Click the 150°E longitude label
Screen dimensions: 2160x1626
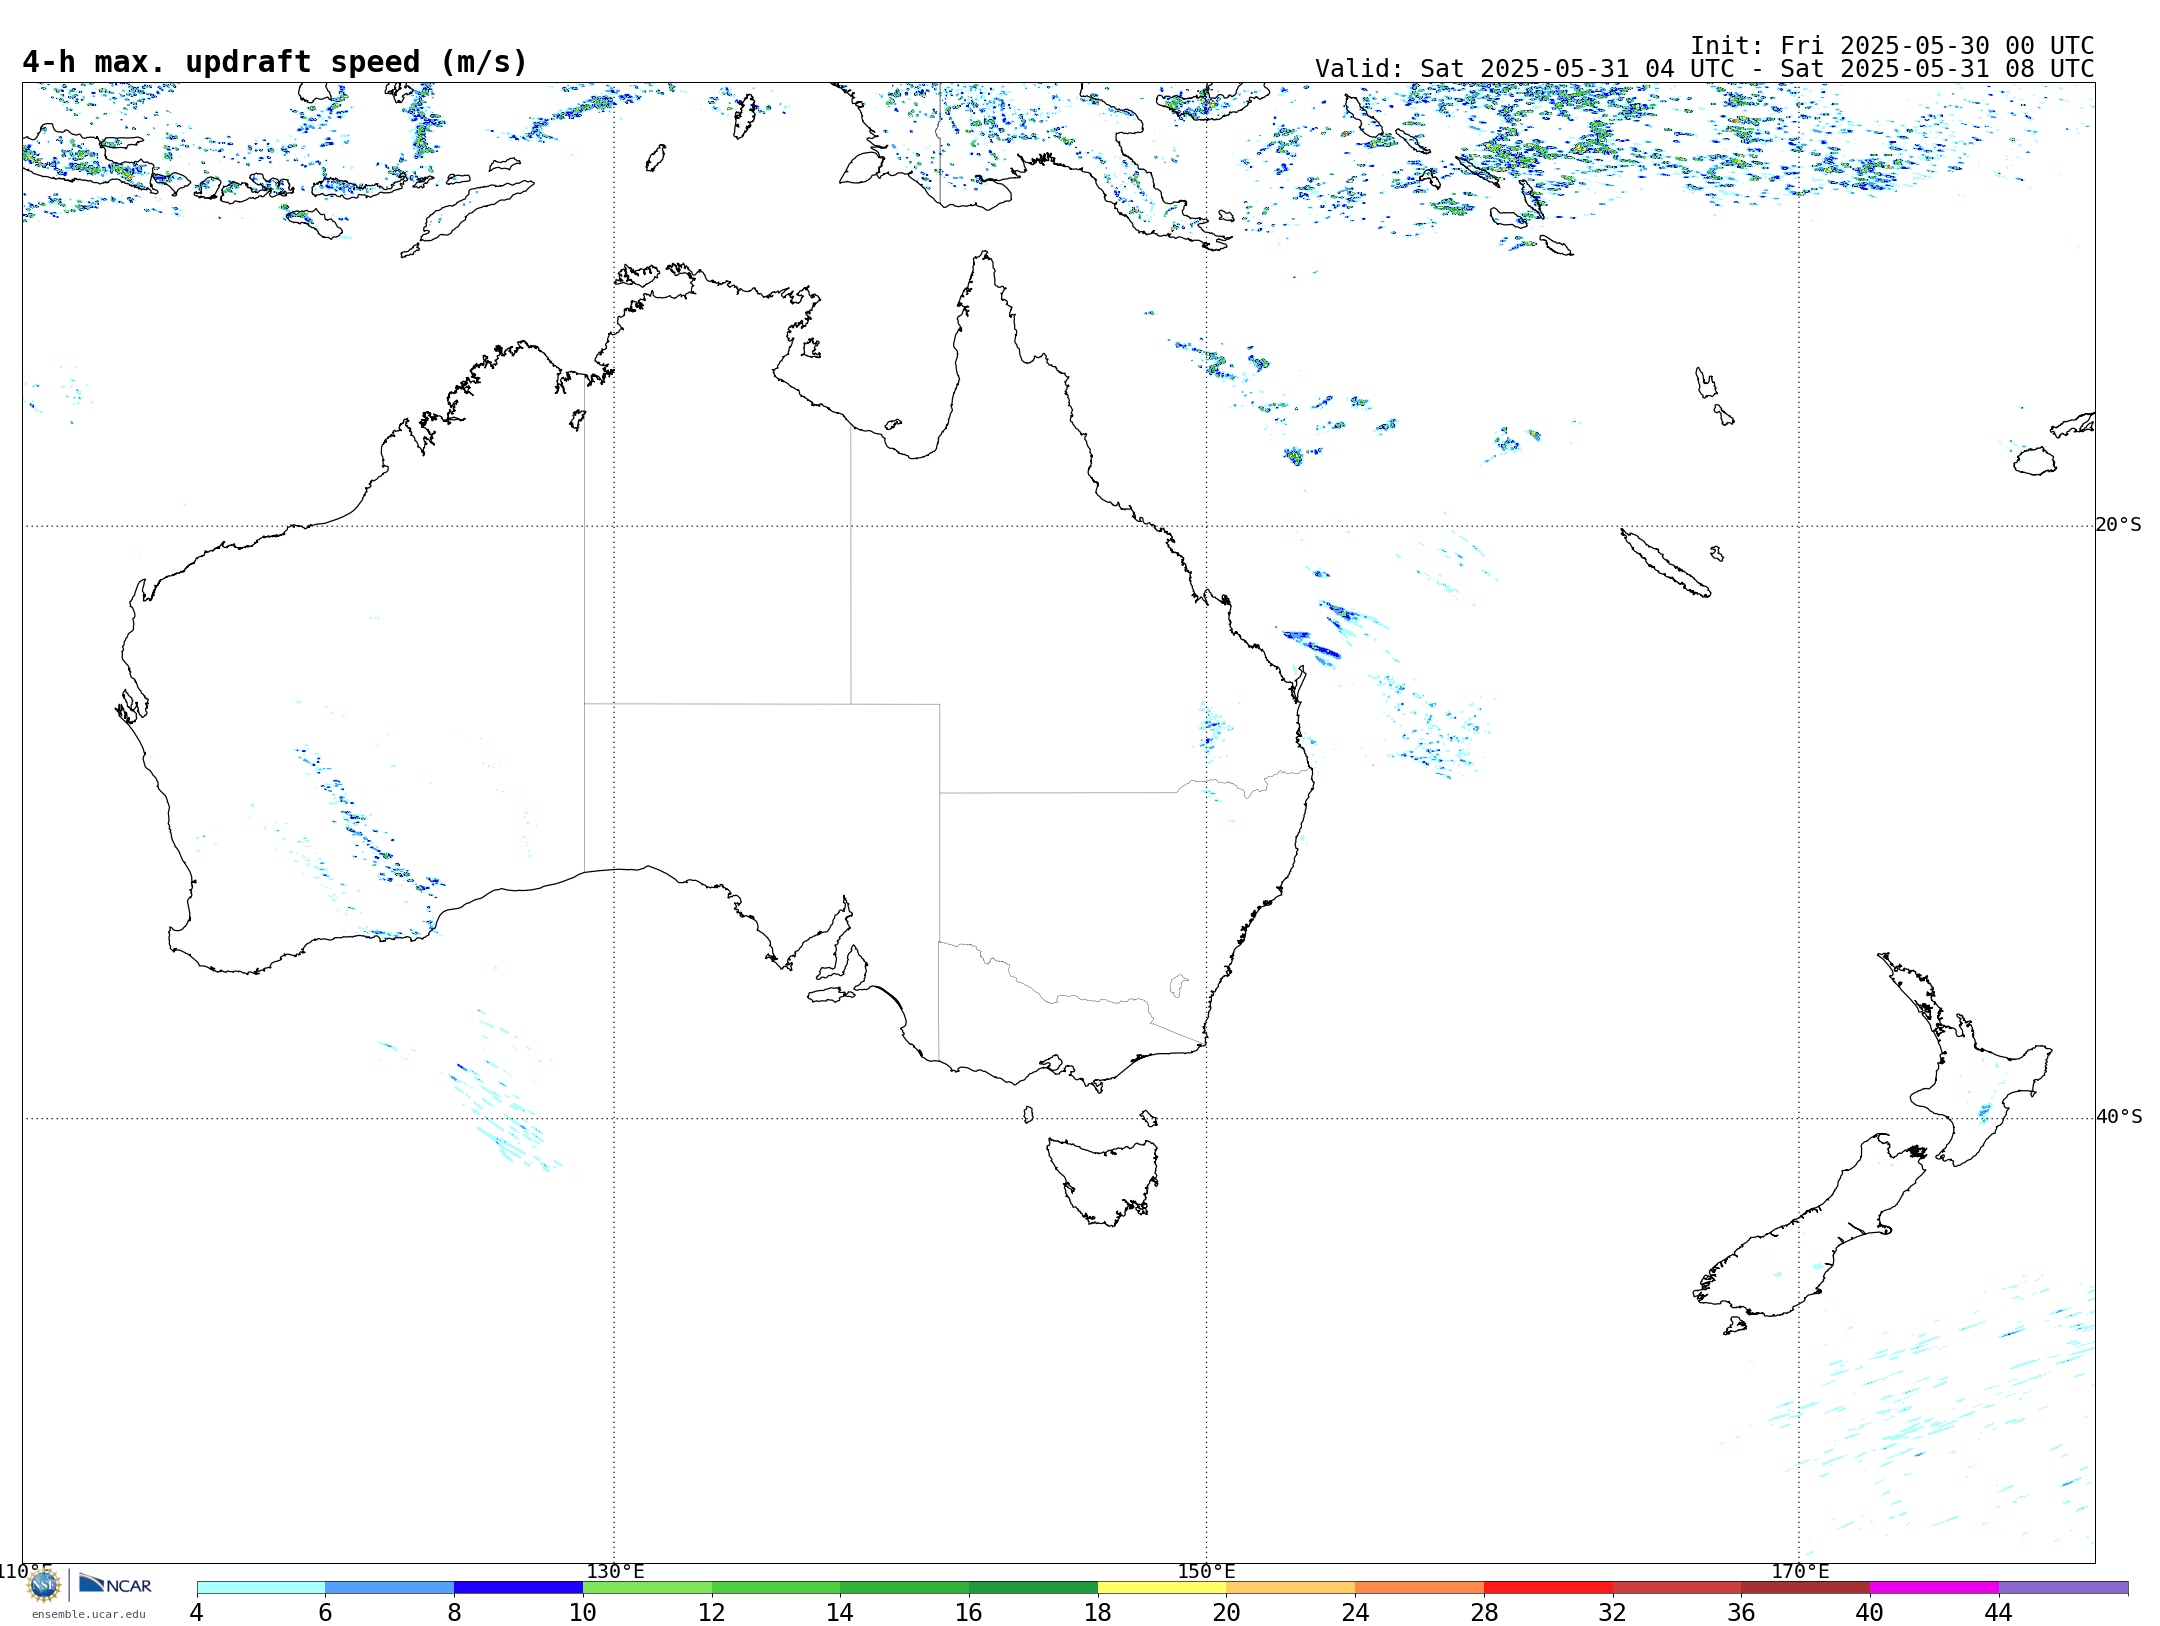(1206, 1571)
